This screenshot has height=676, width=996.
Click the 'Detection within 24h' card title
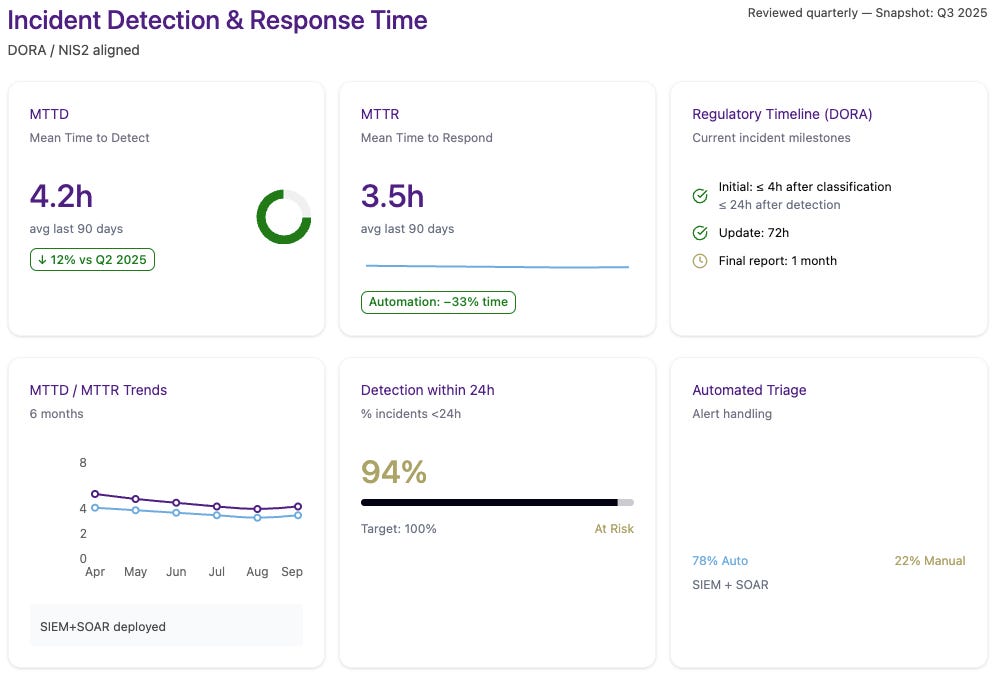(427, 391)
